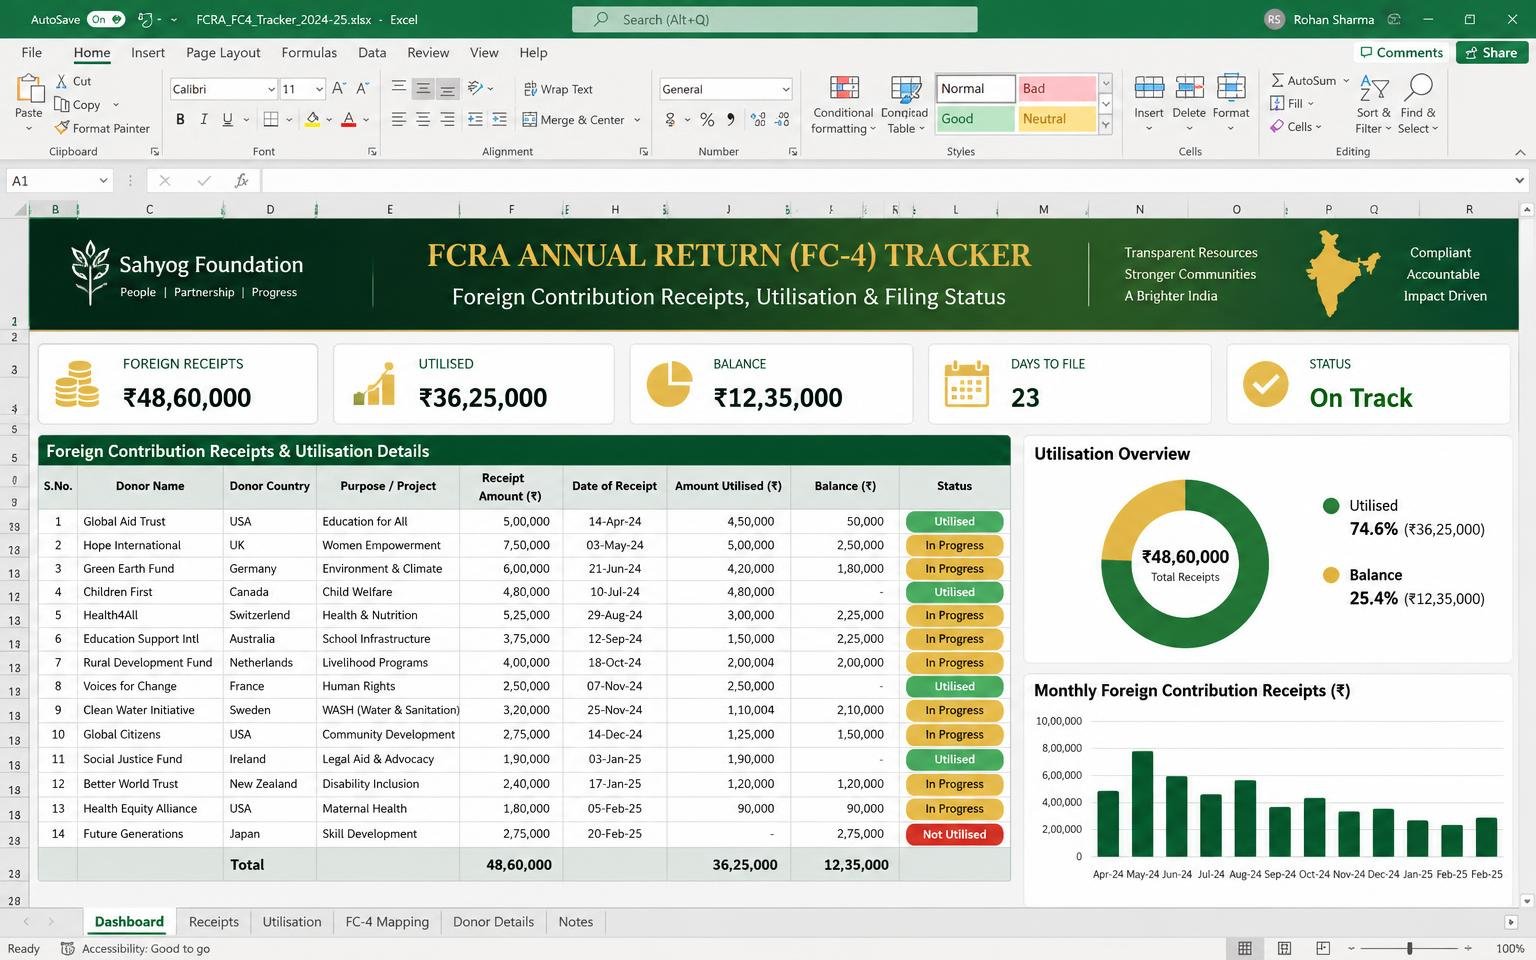Apply the Bad cell style swatch
The height and width of the screenshot is (960, 1536).
(x=1056, y=89)
